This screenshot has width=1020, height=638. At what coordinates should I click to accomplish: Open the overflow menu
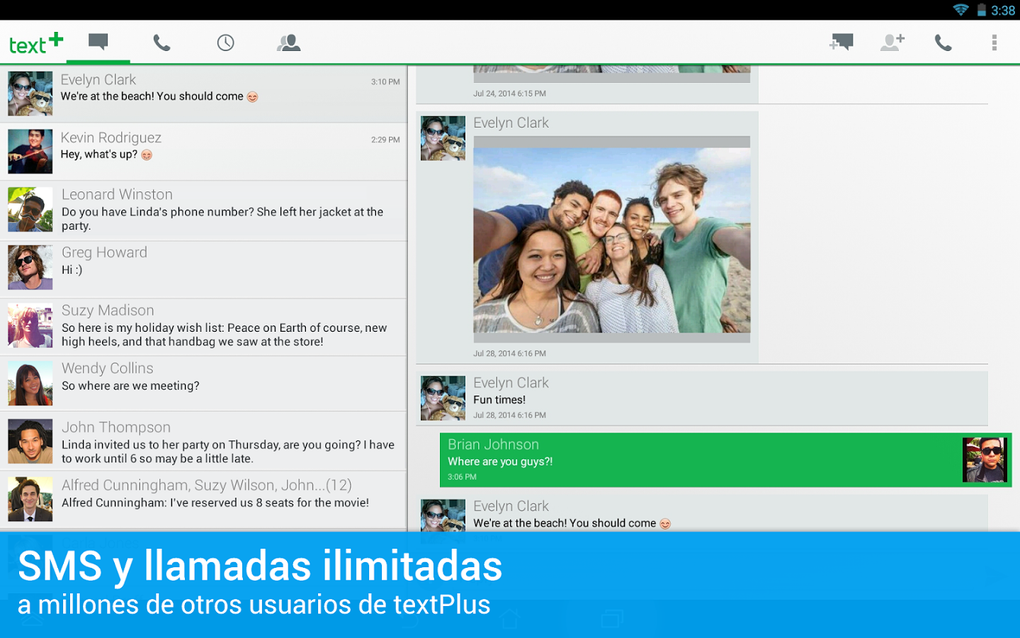994,43
